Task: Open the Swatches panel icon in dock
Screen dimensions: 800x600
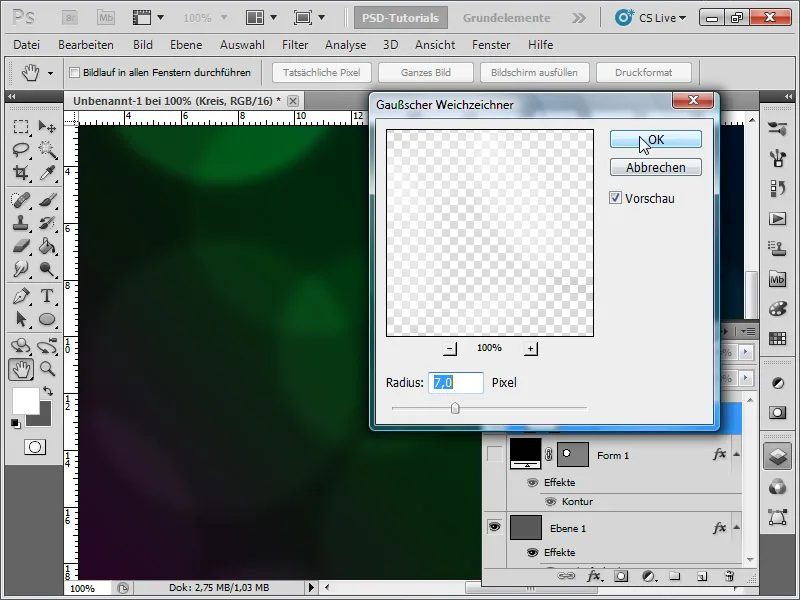Action: point(777,339)
